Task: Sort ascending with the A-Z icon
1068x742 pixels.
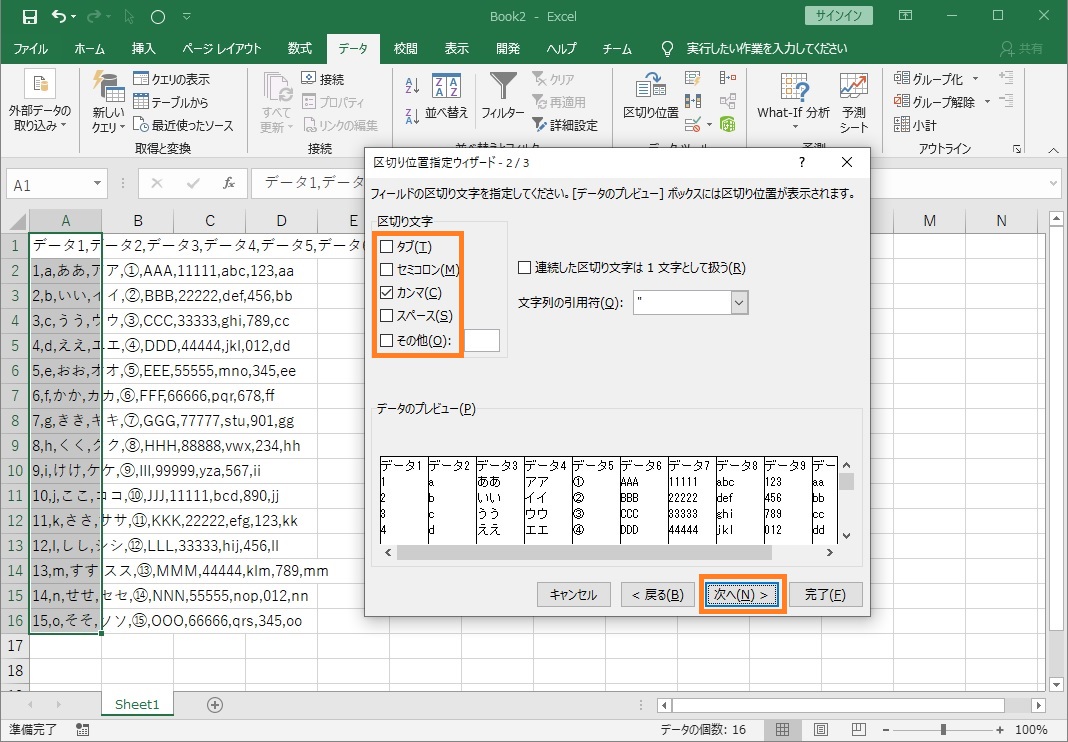Action: (412, 85)
